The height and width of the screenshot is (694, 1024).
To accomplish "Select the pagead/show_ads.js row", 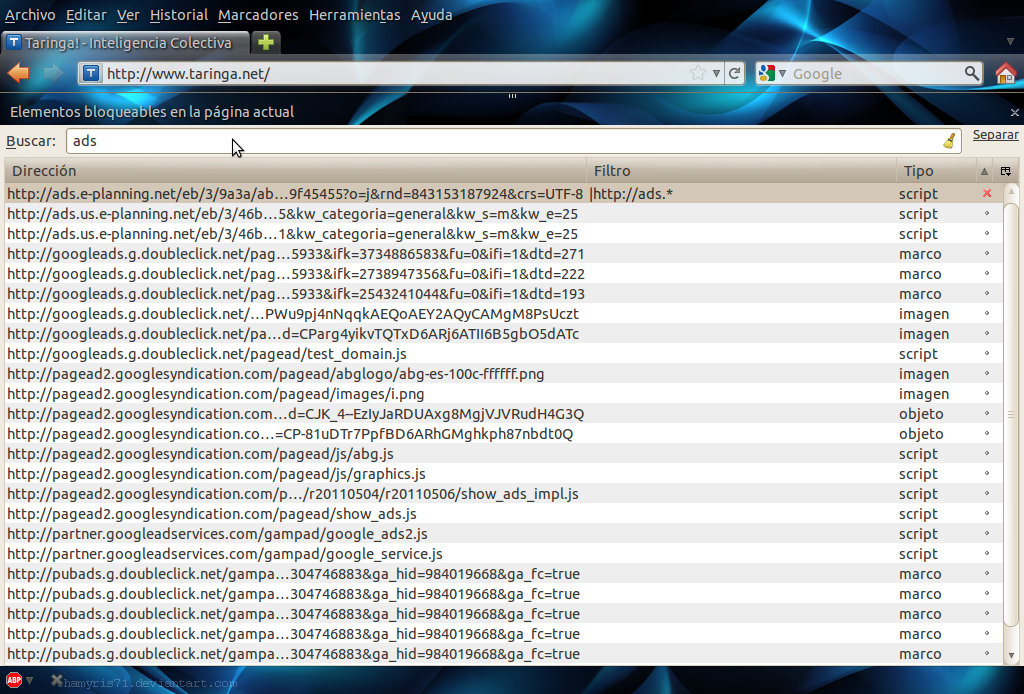I will [x=504, y=514].
